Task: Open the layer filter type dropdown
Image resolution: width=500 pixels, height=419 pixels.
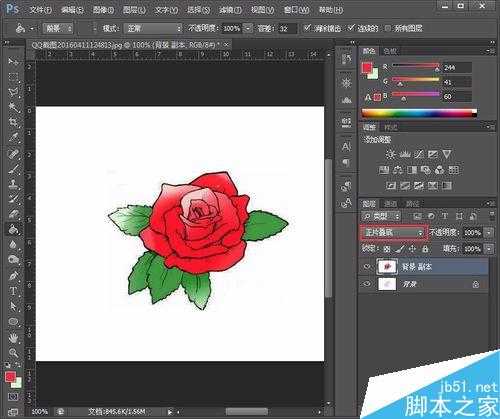Action: (x=381, y=216)
